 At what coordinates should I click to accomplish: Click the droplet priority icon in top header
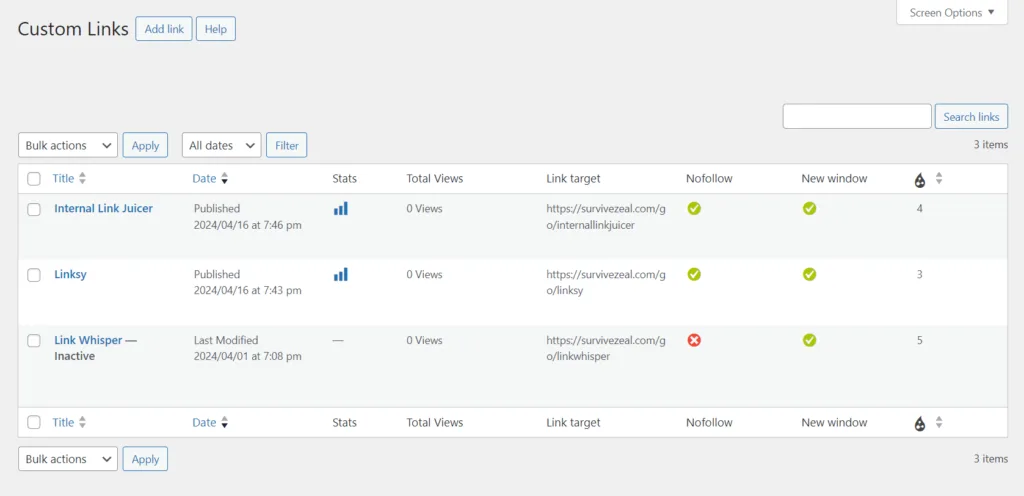[920, 179]
